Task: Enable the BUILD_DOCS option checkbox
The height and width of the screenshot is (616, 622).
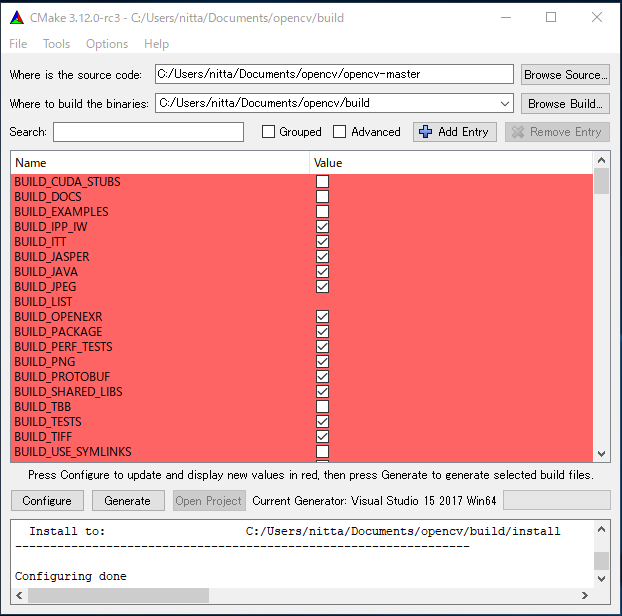Action: 322,197
